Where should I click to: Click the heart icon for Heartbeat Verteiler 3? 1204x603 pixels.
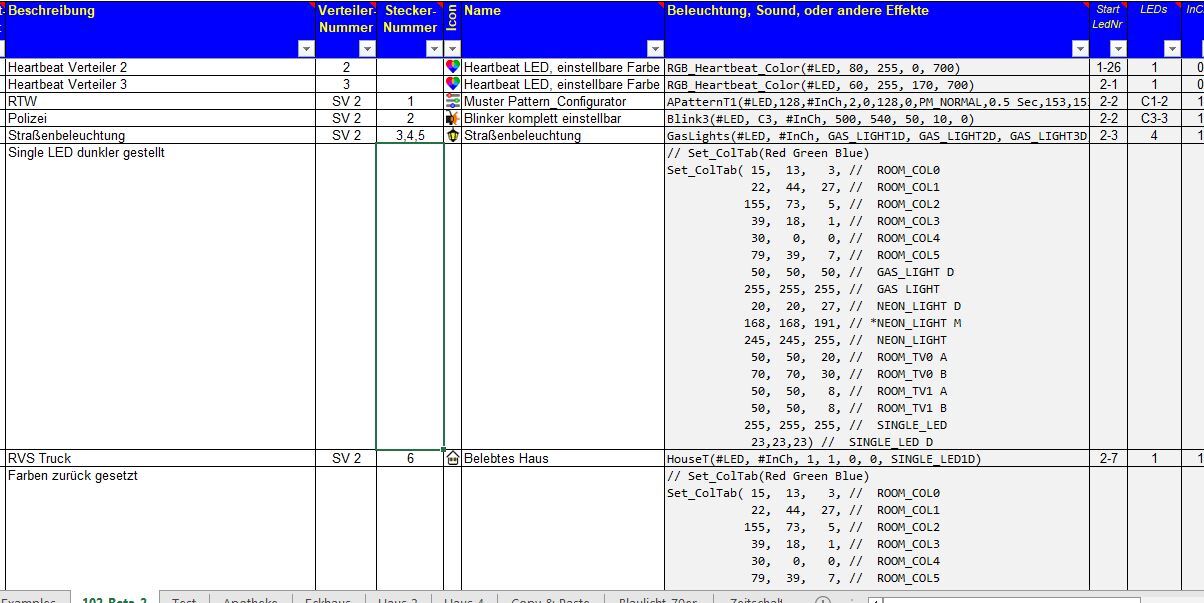pyautogui.click(x=453, y=84)
